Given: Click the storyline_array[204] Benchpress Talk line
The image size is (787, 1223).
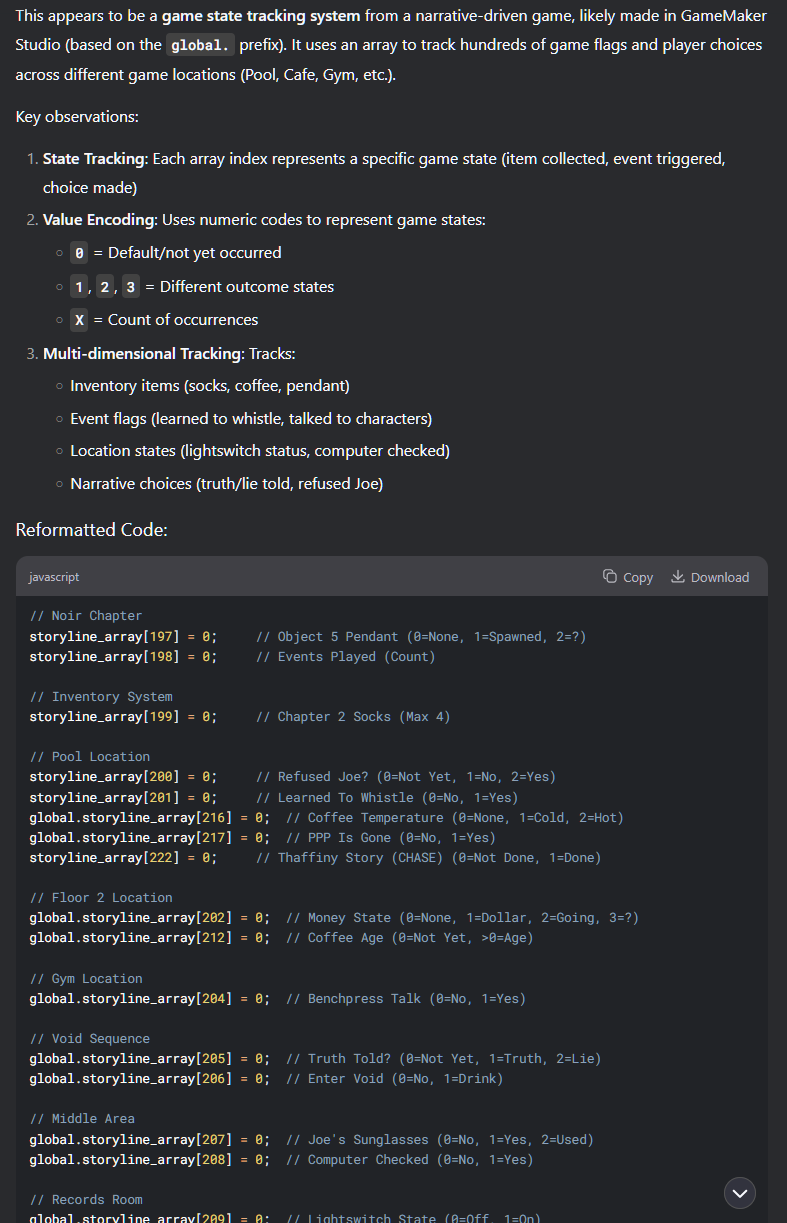Looking at the screenshot, I should pyautogui.click(x=277, y=999).
